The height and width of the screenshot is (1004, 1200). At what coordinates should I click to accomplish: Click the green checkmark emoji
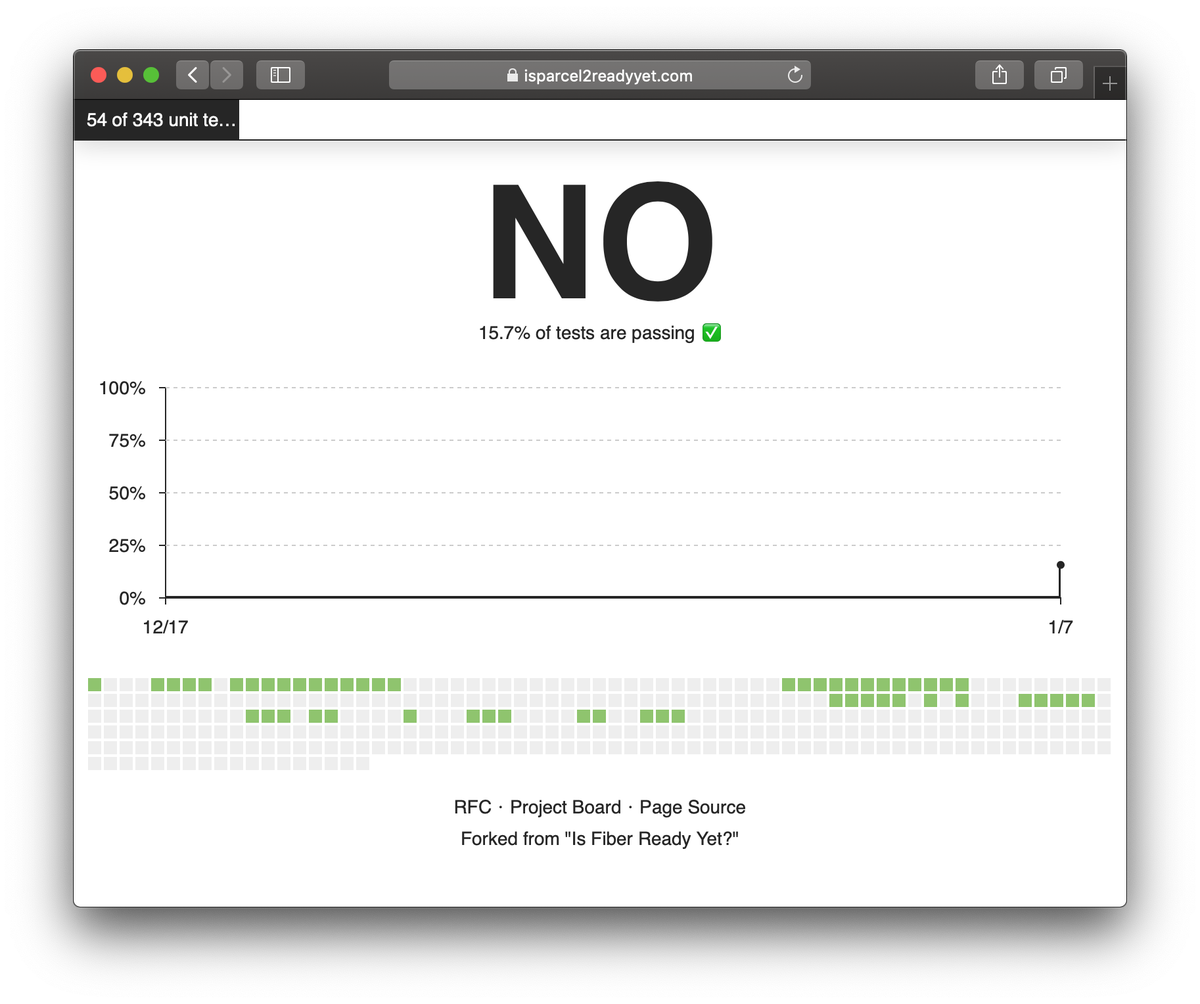coord(711,333)
